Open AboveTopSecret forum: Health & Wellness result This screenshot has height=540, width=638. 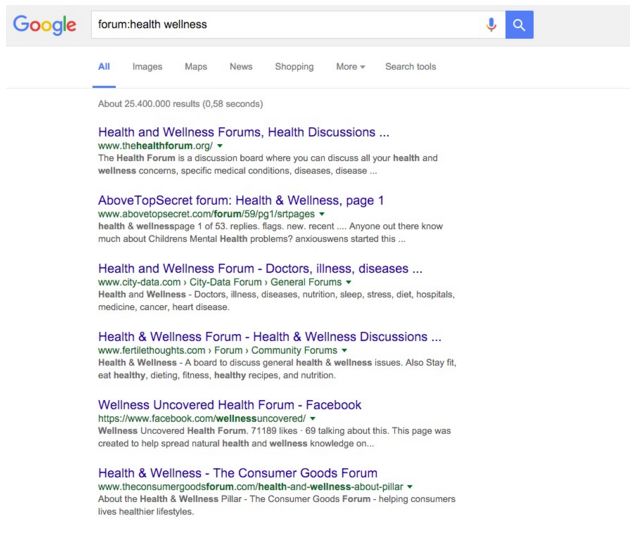241,200
